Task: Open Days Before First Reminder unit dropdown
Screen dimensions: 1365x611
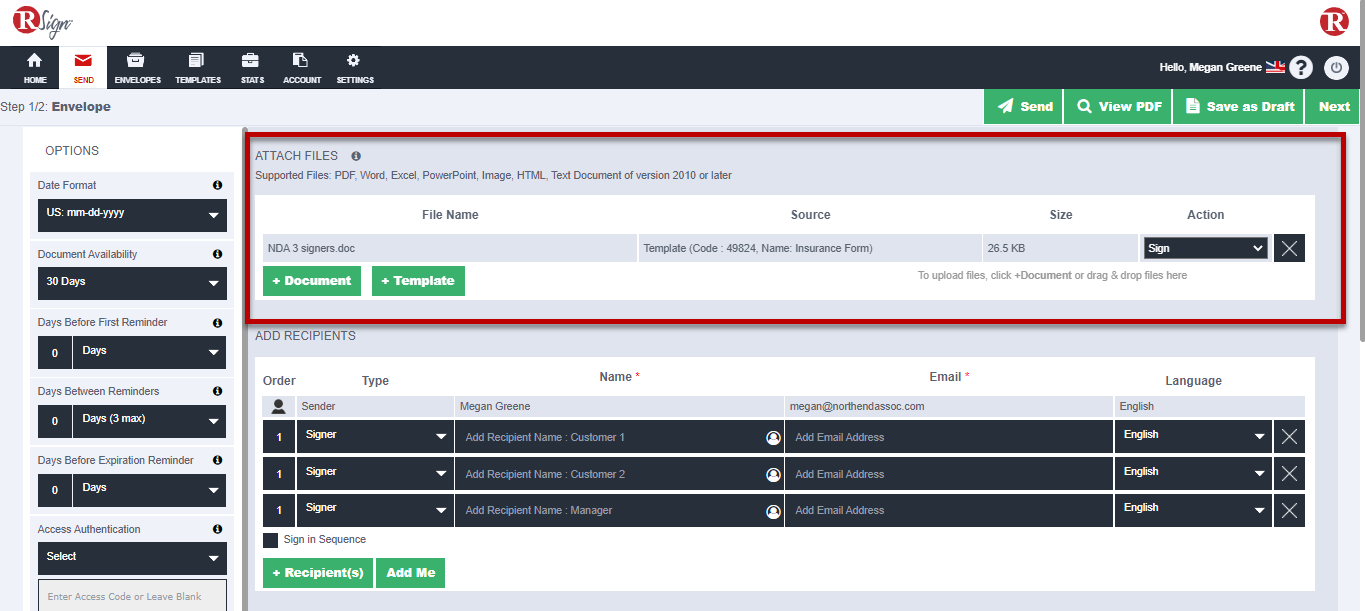Action: tap(149, 352)
